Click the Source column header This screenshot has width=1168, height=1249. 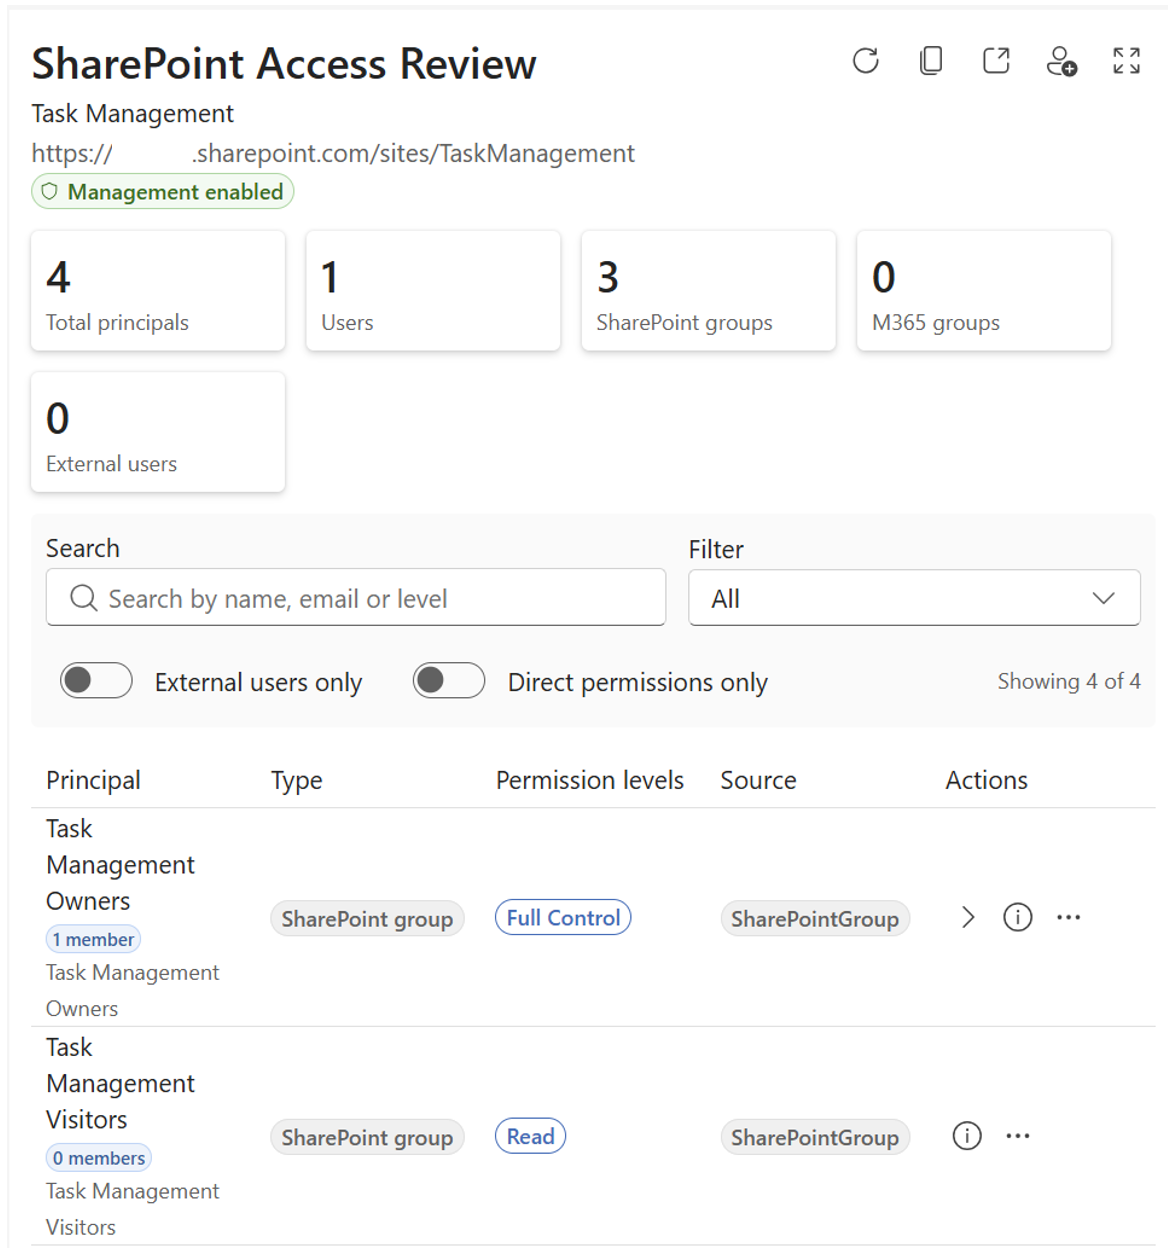tap(758, 780)
